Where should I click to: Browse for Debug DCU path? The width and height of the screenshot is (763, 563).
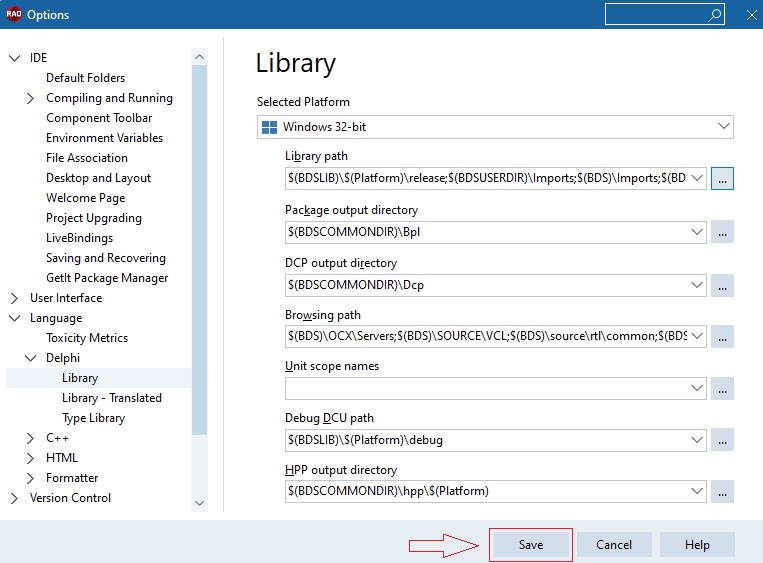722,440
